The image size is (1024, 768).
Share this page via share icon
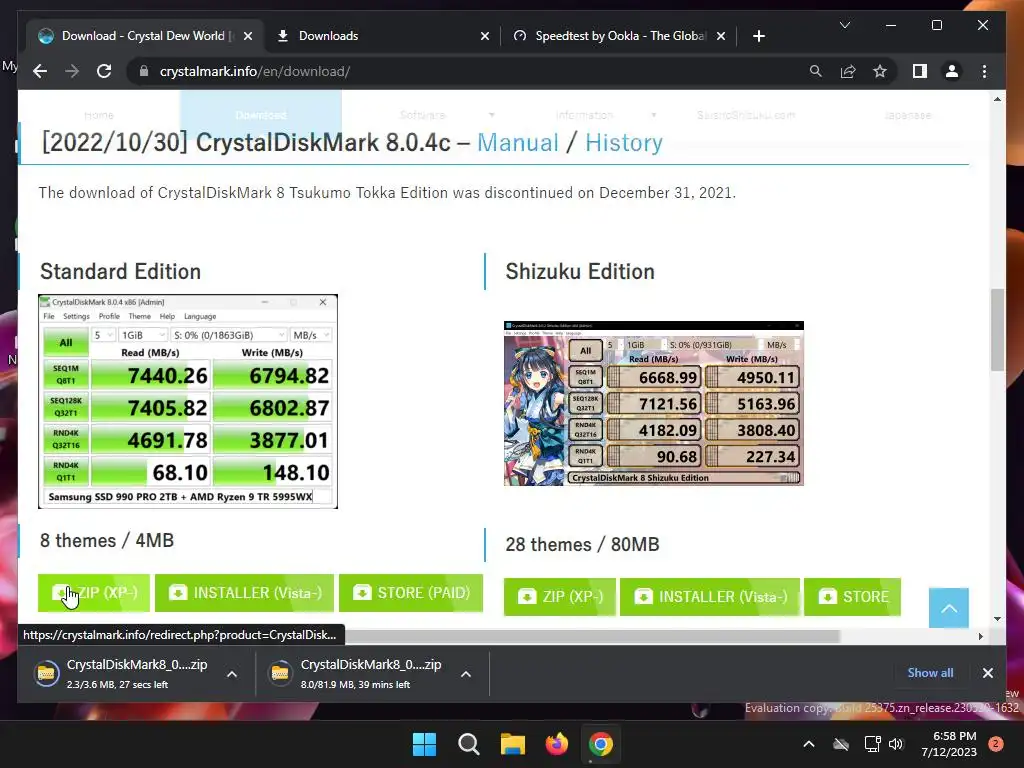[x=848, y=71]
